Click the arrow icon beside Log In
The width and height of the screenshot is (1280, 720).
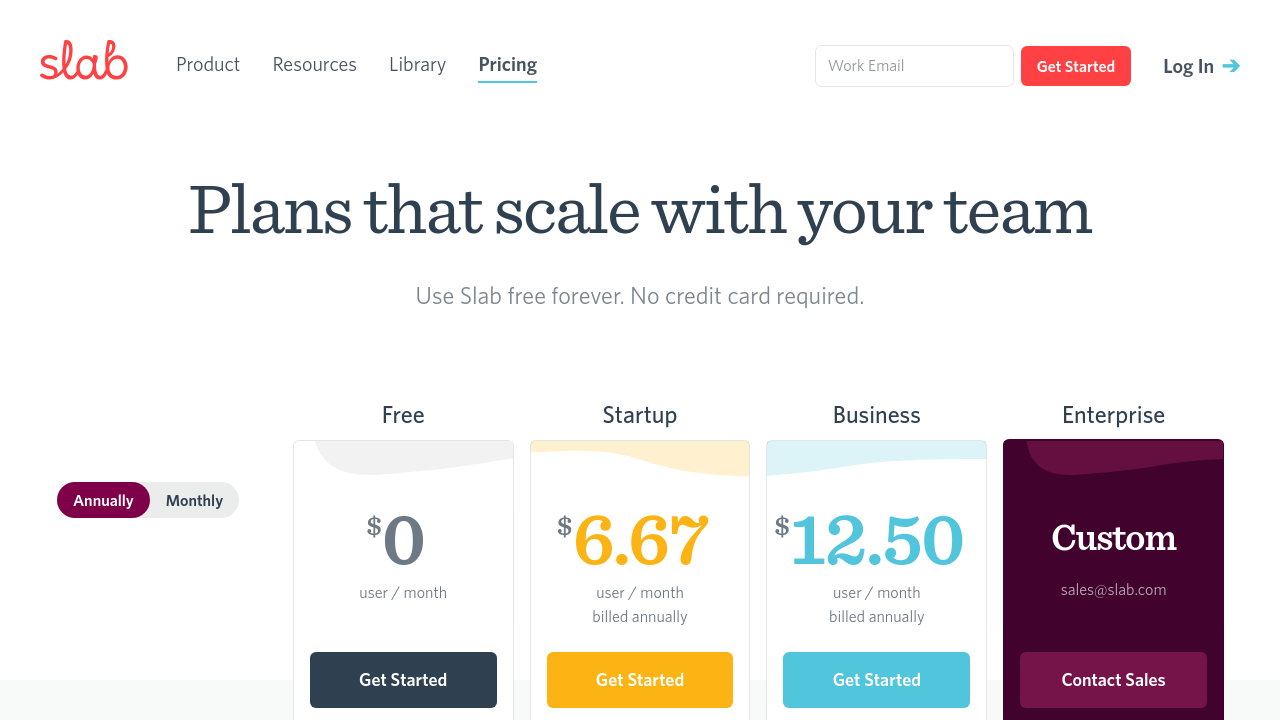(x=1231, y=66)
